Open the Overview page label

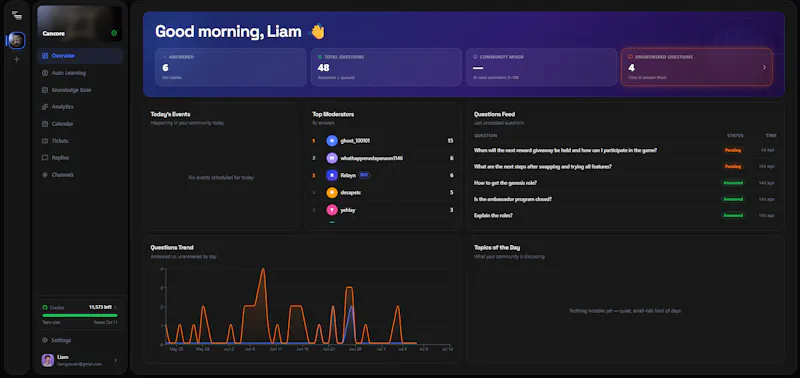[63, 56]
